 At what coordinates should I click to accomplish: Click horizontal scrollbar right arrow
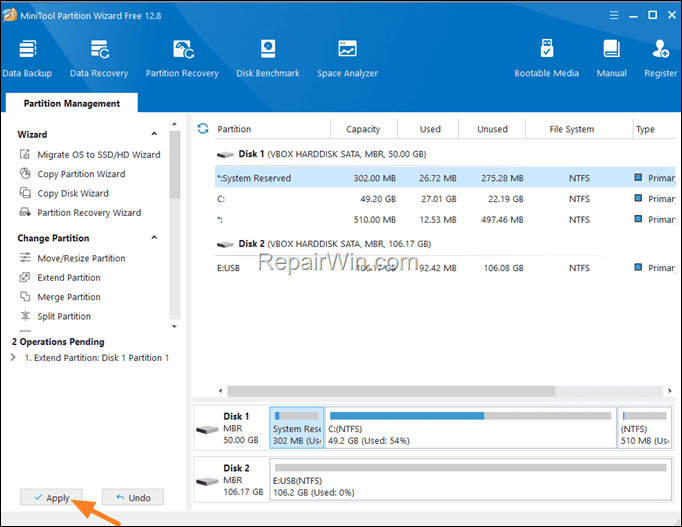[x=669, y=390]
